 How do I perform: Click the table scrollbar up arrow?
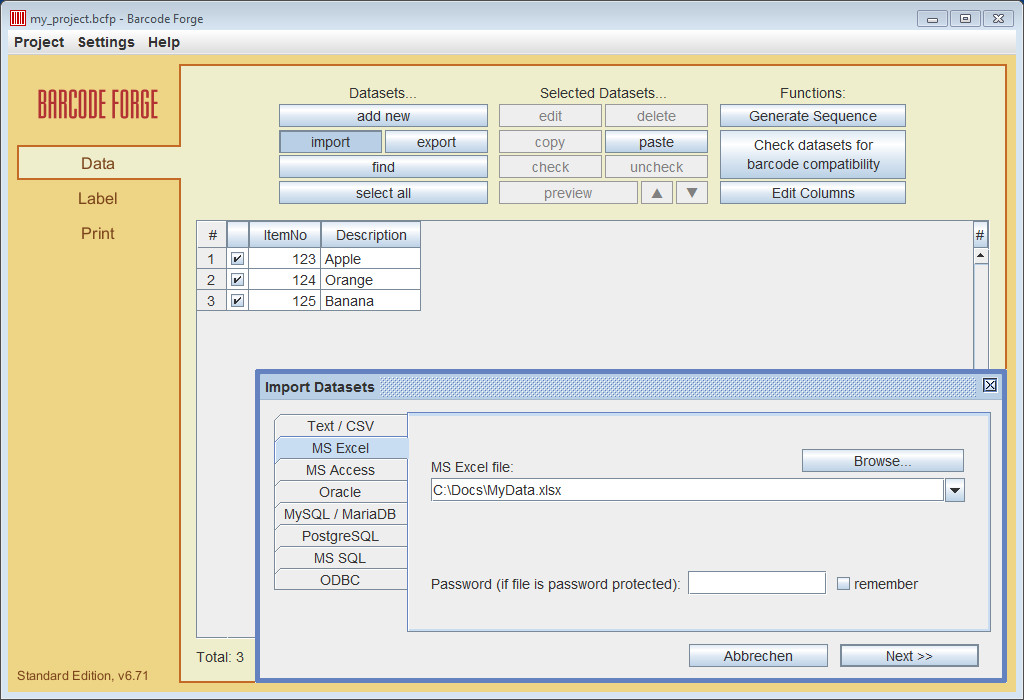[x=980, y=256]
